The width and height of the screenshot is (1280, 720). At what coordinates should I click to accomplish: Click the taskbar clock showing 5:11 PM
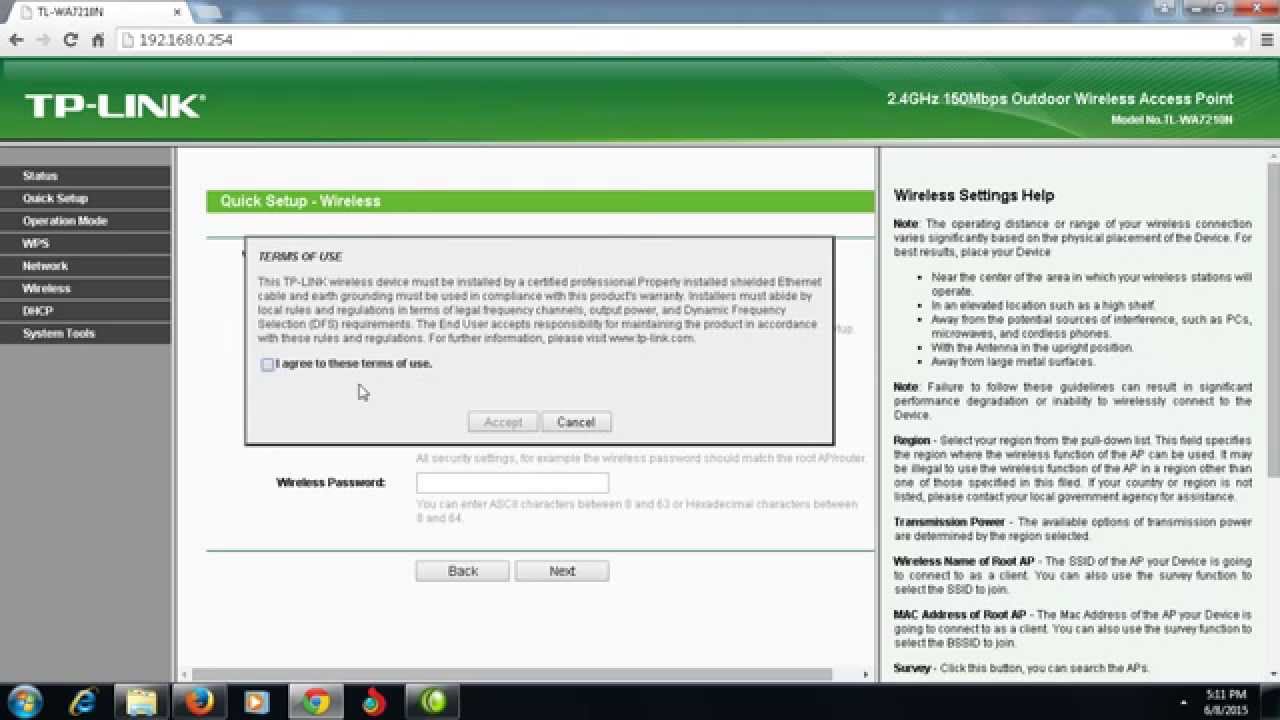click(x=1225, y=702)
